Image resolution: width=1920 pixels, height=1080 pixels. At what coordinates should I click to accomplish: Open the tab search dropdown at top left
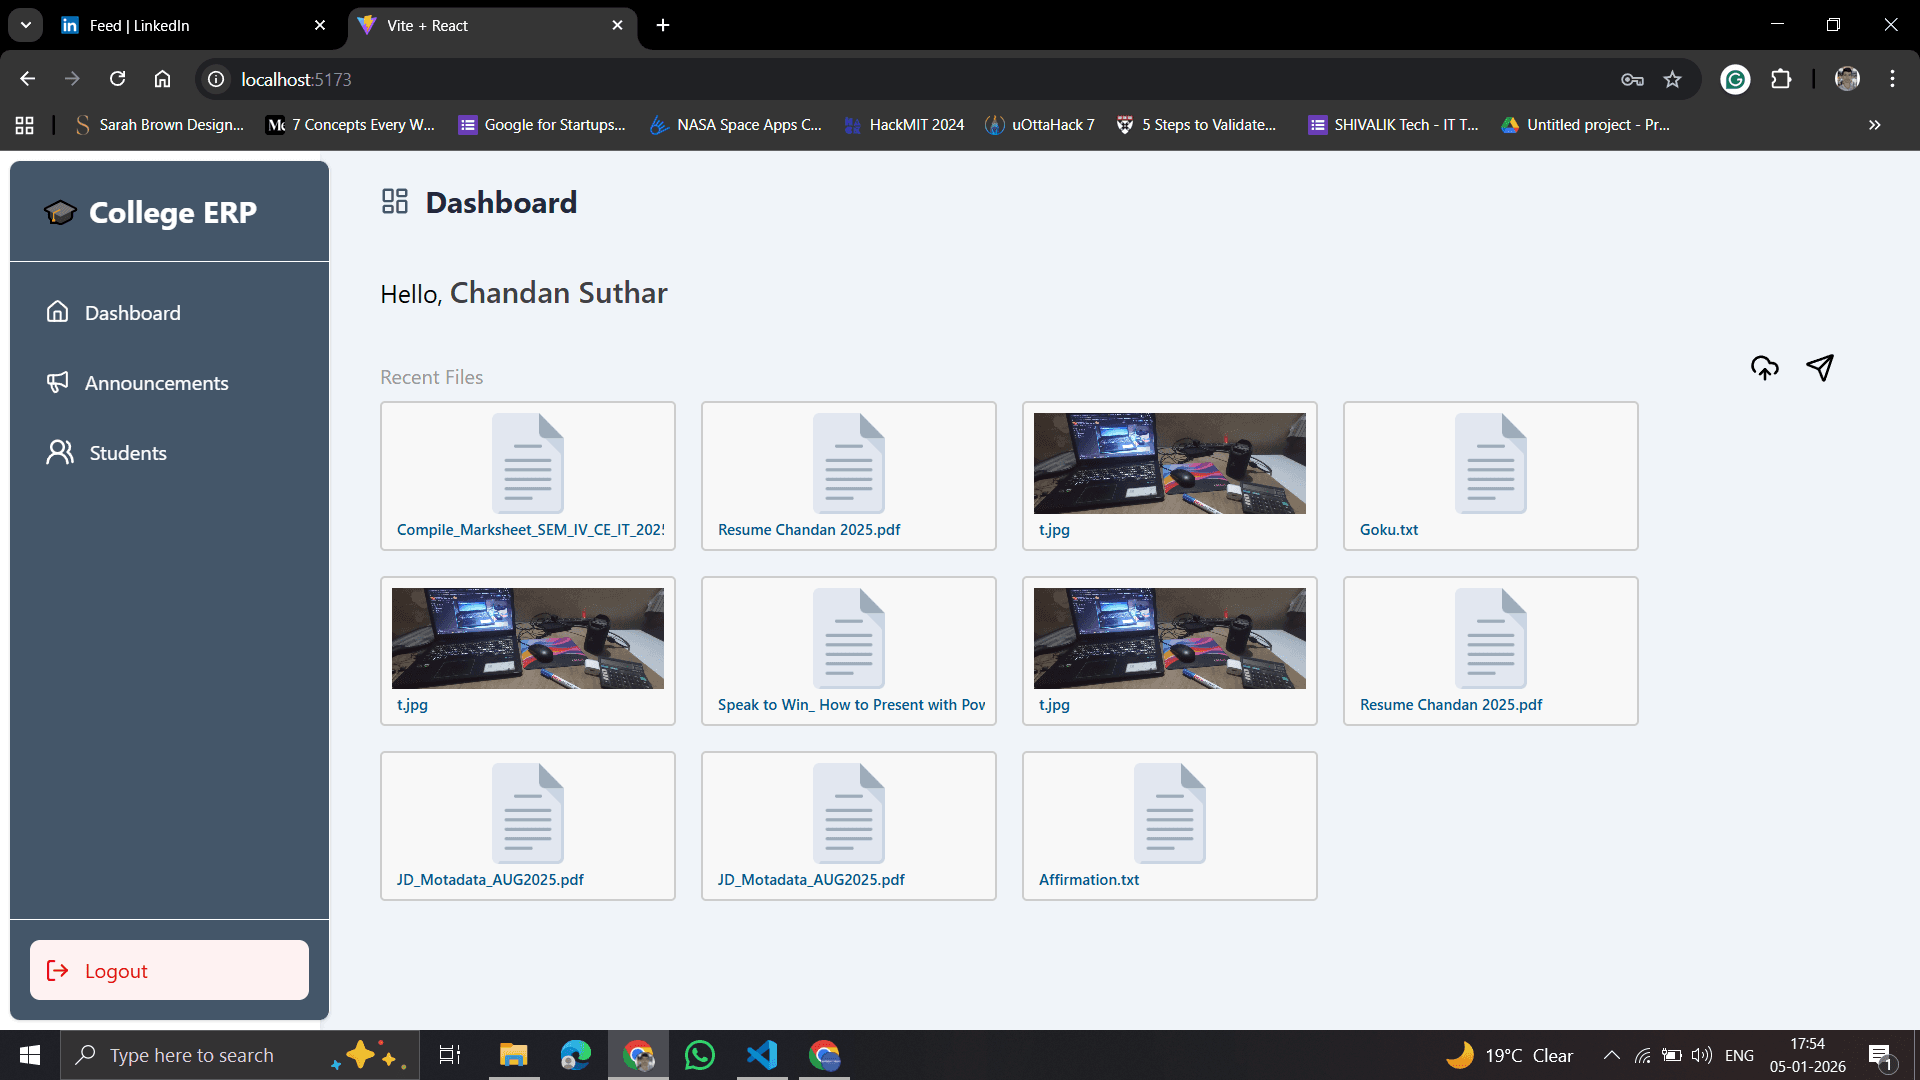(x=25, y=25)
